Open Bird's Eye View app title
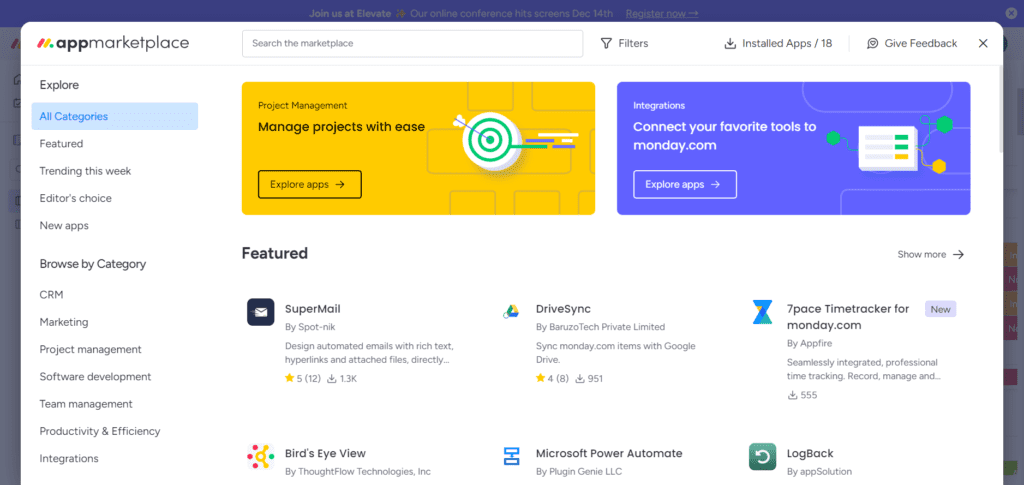Screen dimensions: 1024x485 pos(325,454)
